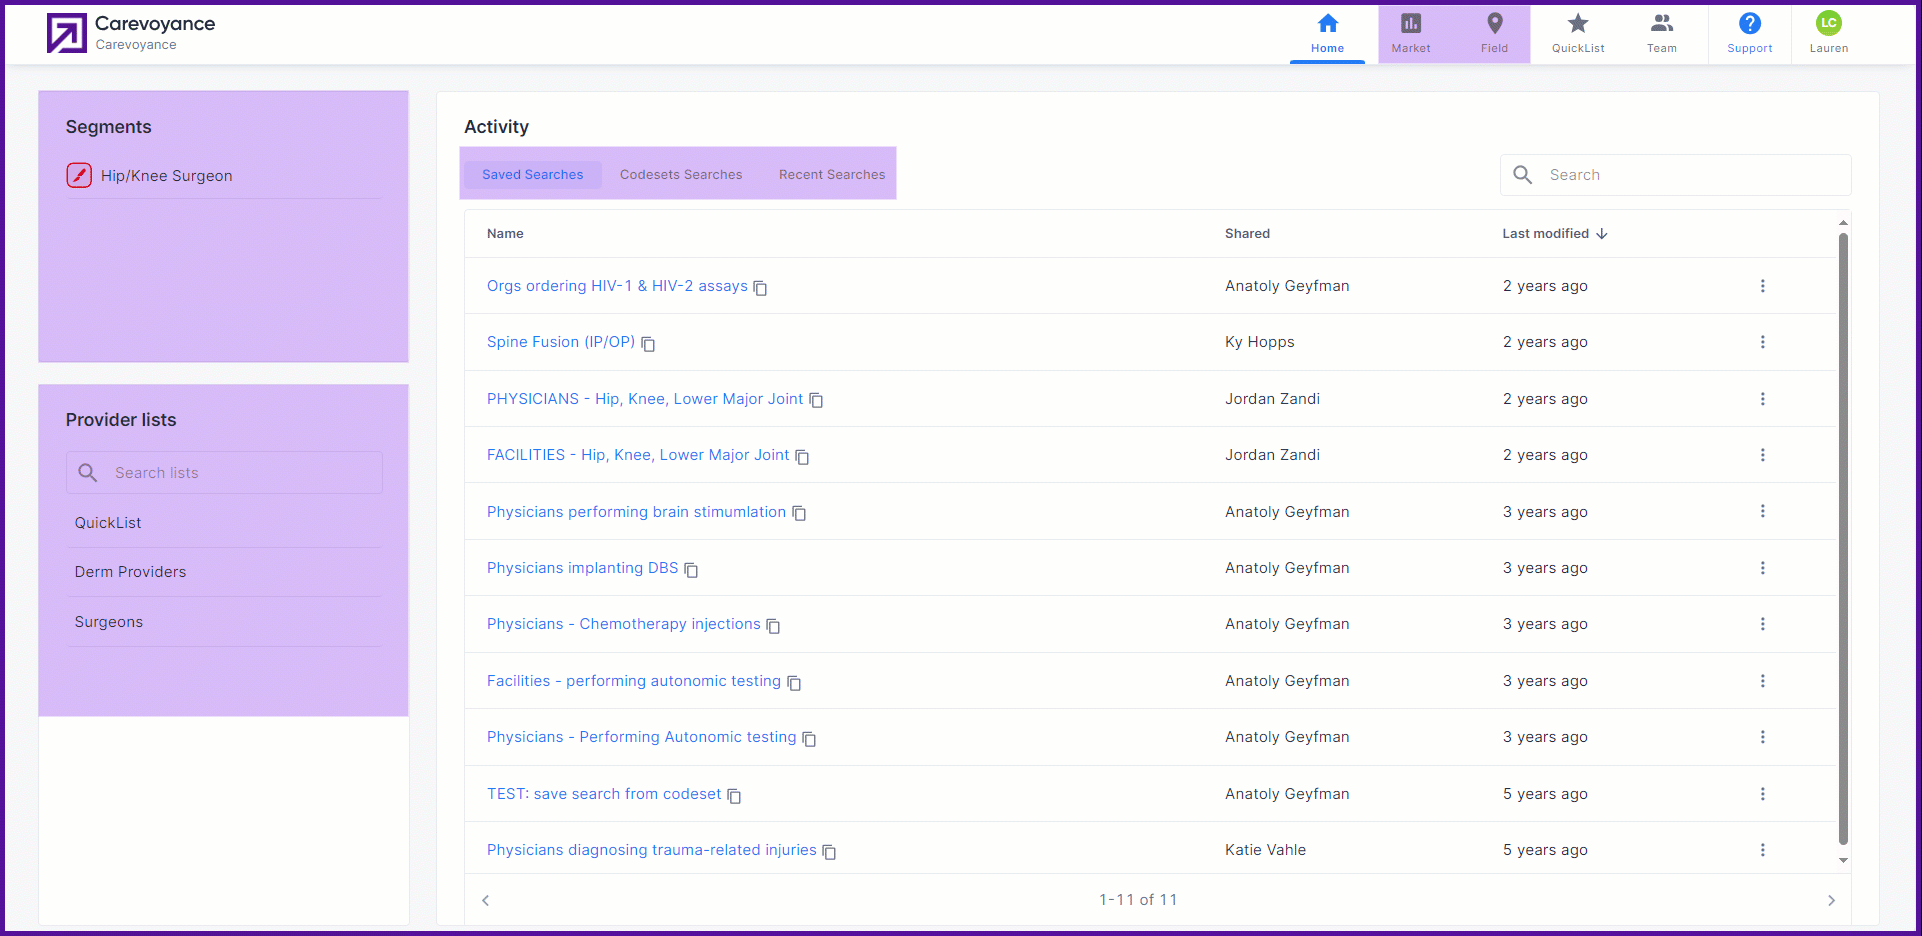The width and height of the screenshot is (1922, 936).
Task: Open more options for TEST: save search row
Action: 1762,794
